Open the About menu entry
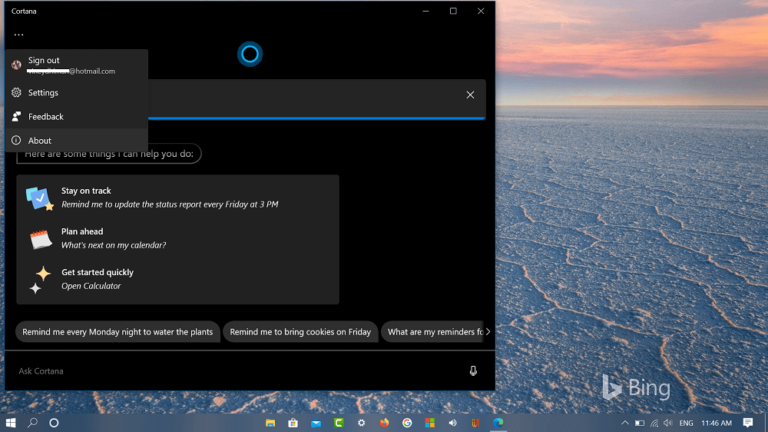 pos(76,141)
